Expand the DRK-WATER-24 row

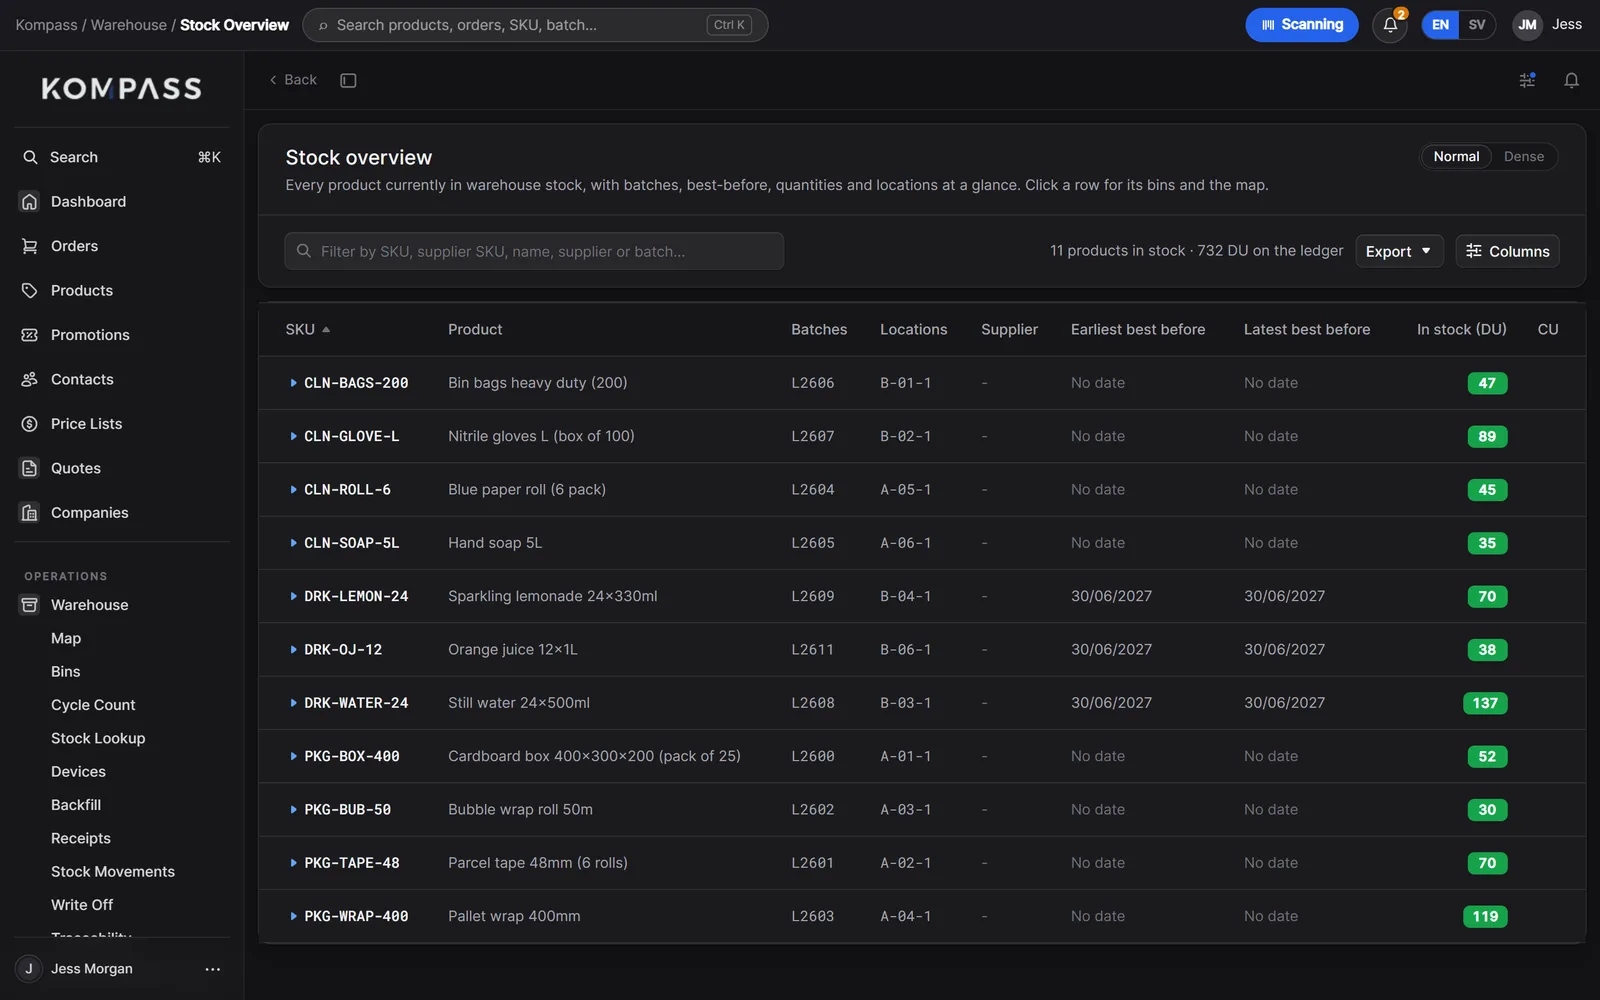tap(293, 703)
